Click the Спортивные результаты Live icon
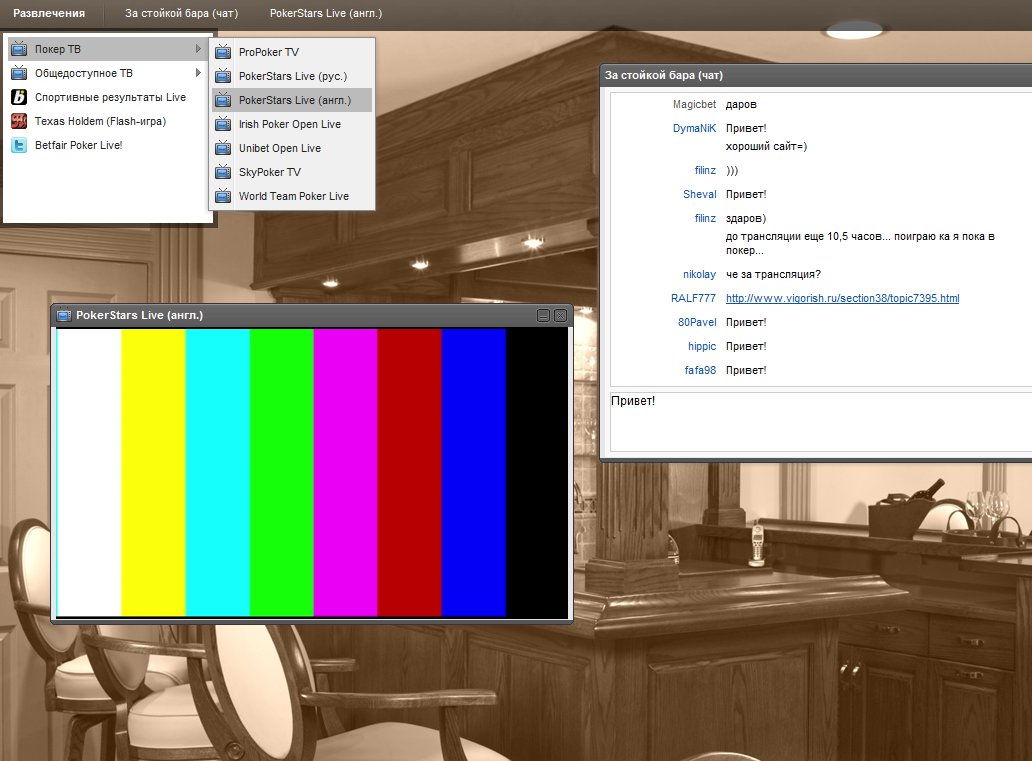This screenshot has height=761, width=1032. coord(18,97)
